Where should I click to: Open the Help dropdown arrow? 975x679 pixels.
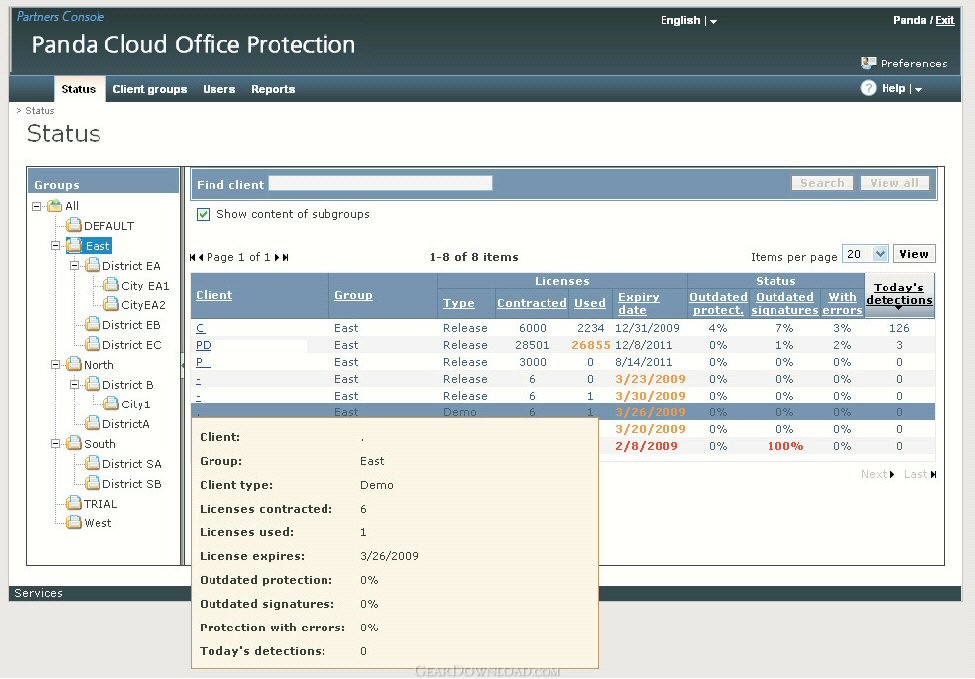tap(918, 90)
